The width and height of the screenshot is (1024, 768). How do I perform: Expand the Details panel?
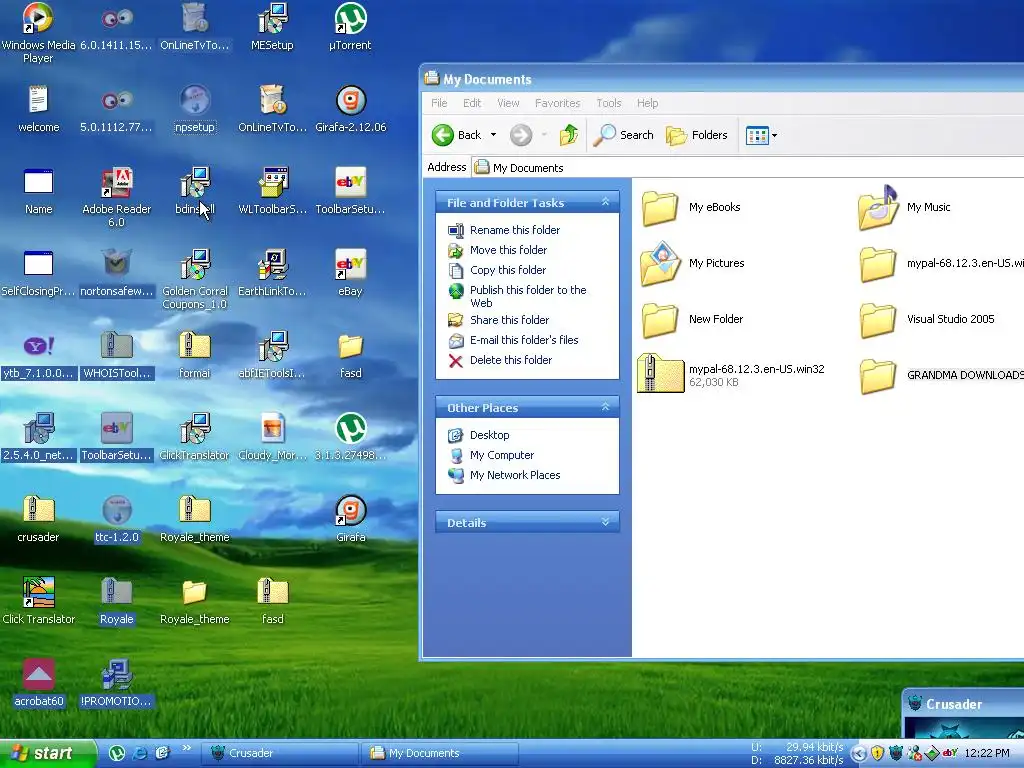click(x=605, y=522)
